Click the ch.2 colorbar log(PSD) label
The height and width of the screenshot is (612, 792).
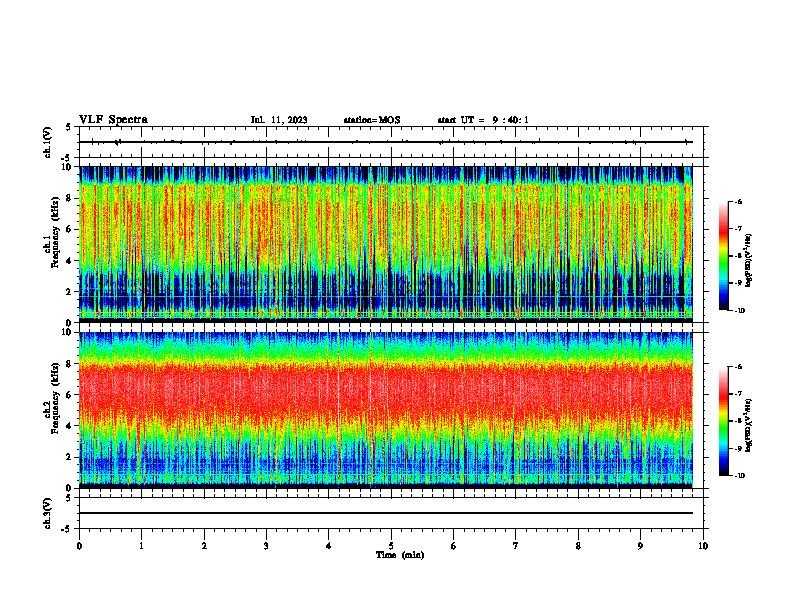749,425
